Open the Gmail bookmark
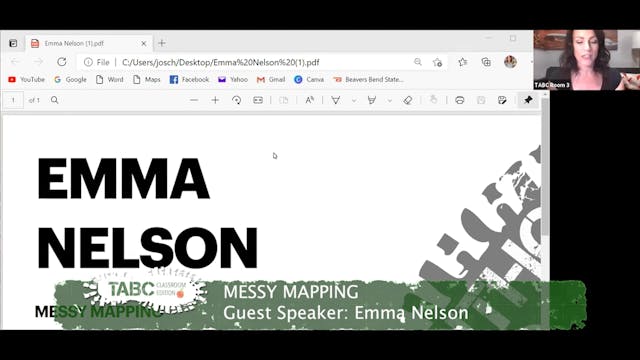Image resolution: width=640 pixels, height=360 pixels. point(271,80)
